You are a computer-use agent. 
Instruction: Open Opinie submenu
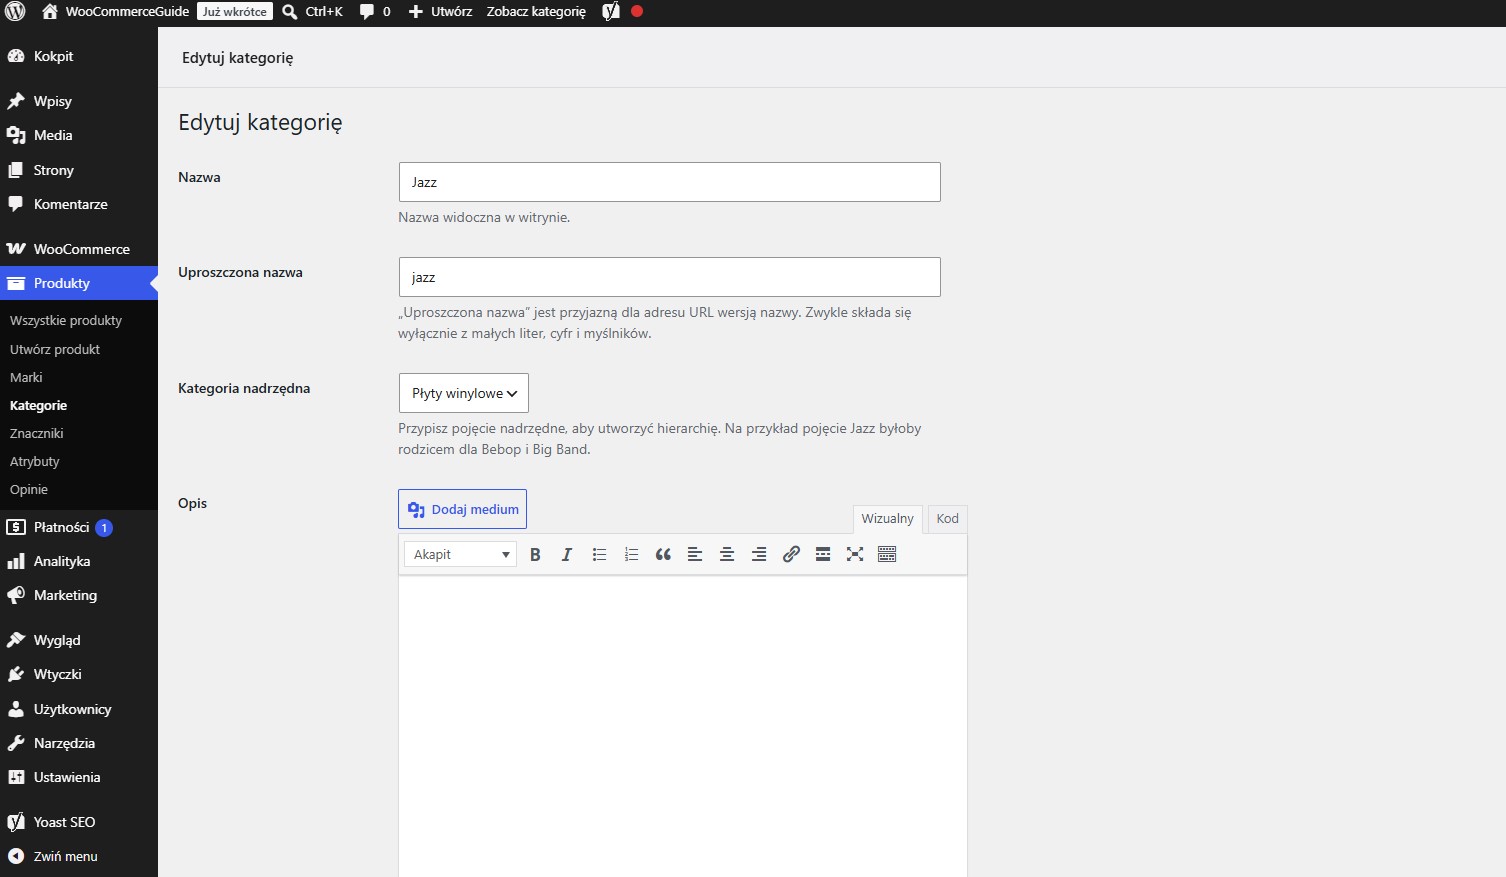29,489
